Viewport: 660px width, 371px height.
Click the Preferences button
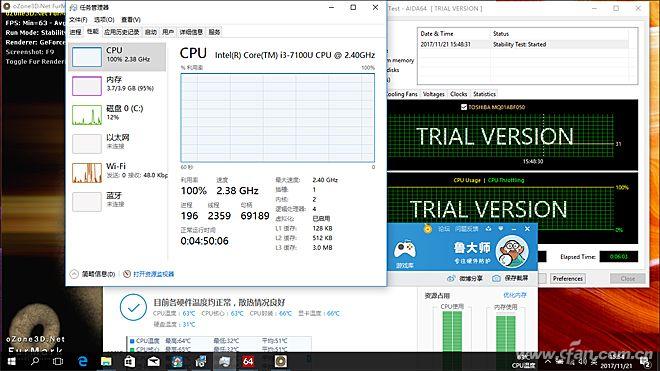(x=568, y=278)
